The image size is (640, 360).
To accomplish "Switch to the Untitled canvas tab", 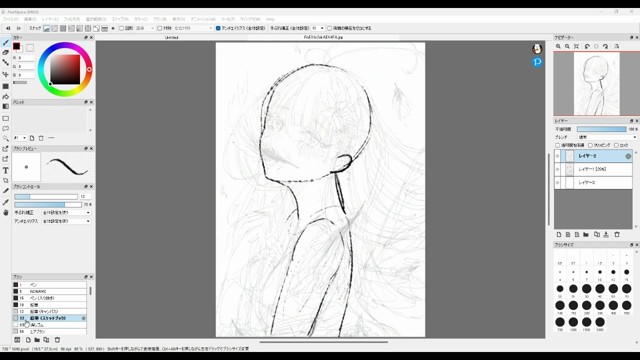I will (171, 37).
